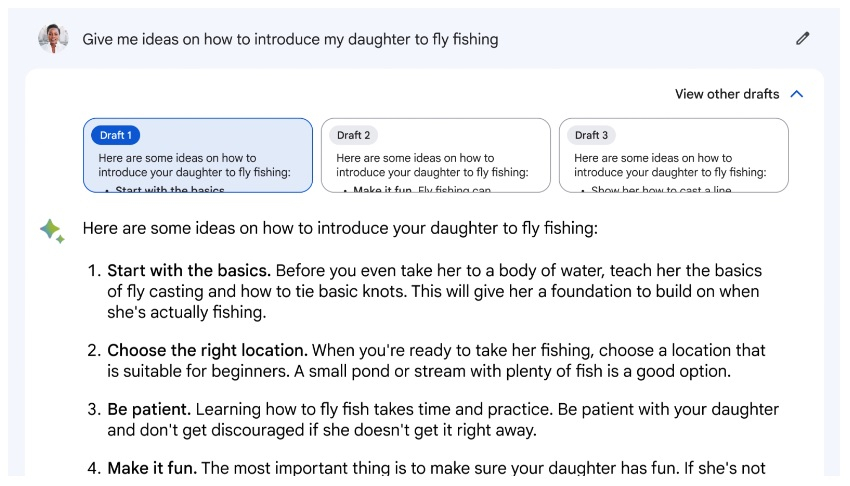
Task: Select the Draft 1 card
Action: point(198,155)
